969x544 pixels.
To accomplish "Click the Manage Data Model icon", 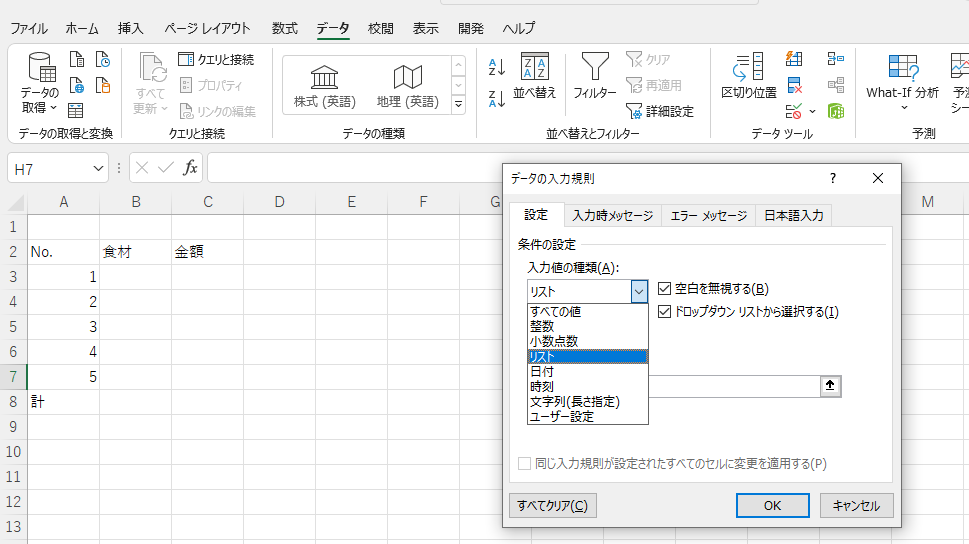I will point(836,111).
